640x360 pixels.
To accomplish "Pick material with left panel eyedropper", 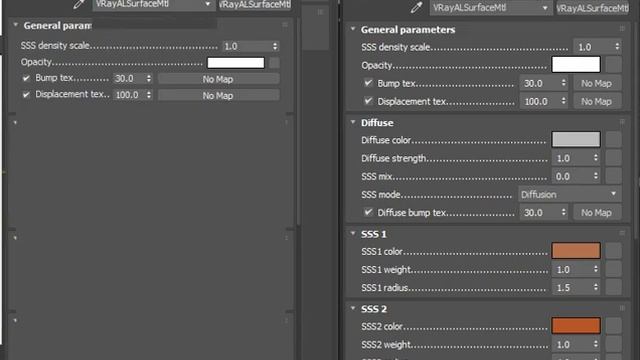I will (x=79, y=4).
